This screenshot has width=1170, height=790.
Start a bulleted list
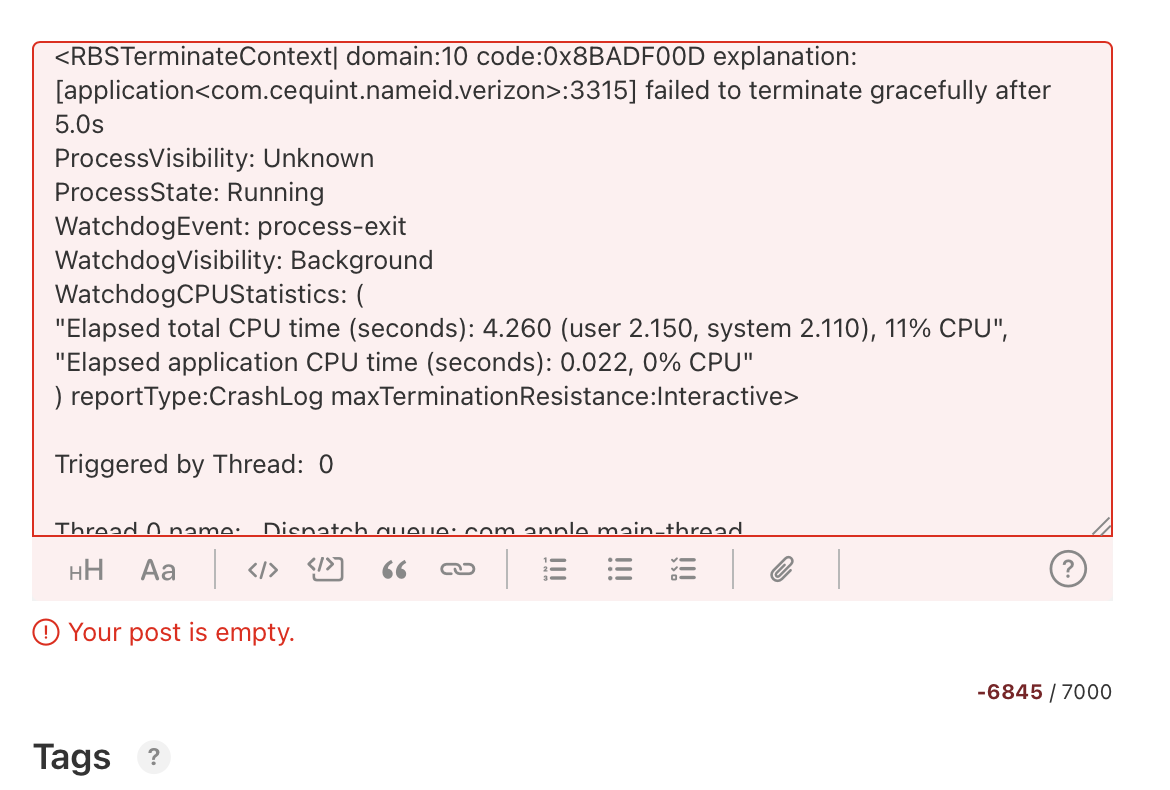(620, 570)
